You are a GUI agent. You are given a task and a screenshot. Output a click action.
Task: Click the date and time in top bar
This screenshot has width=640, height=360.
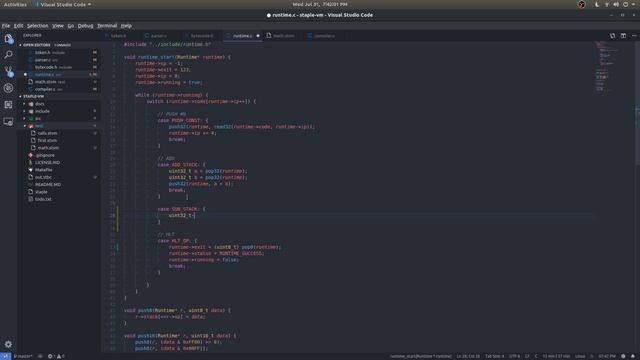(x=320, y=4)
